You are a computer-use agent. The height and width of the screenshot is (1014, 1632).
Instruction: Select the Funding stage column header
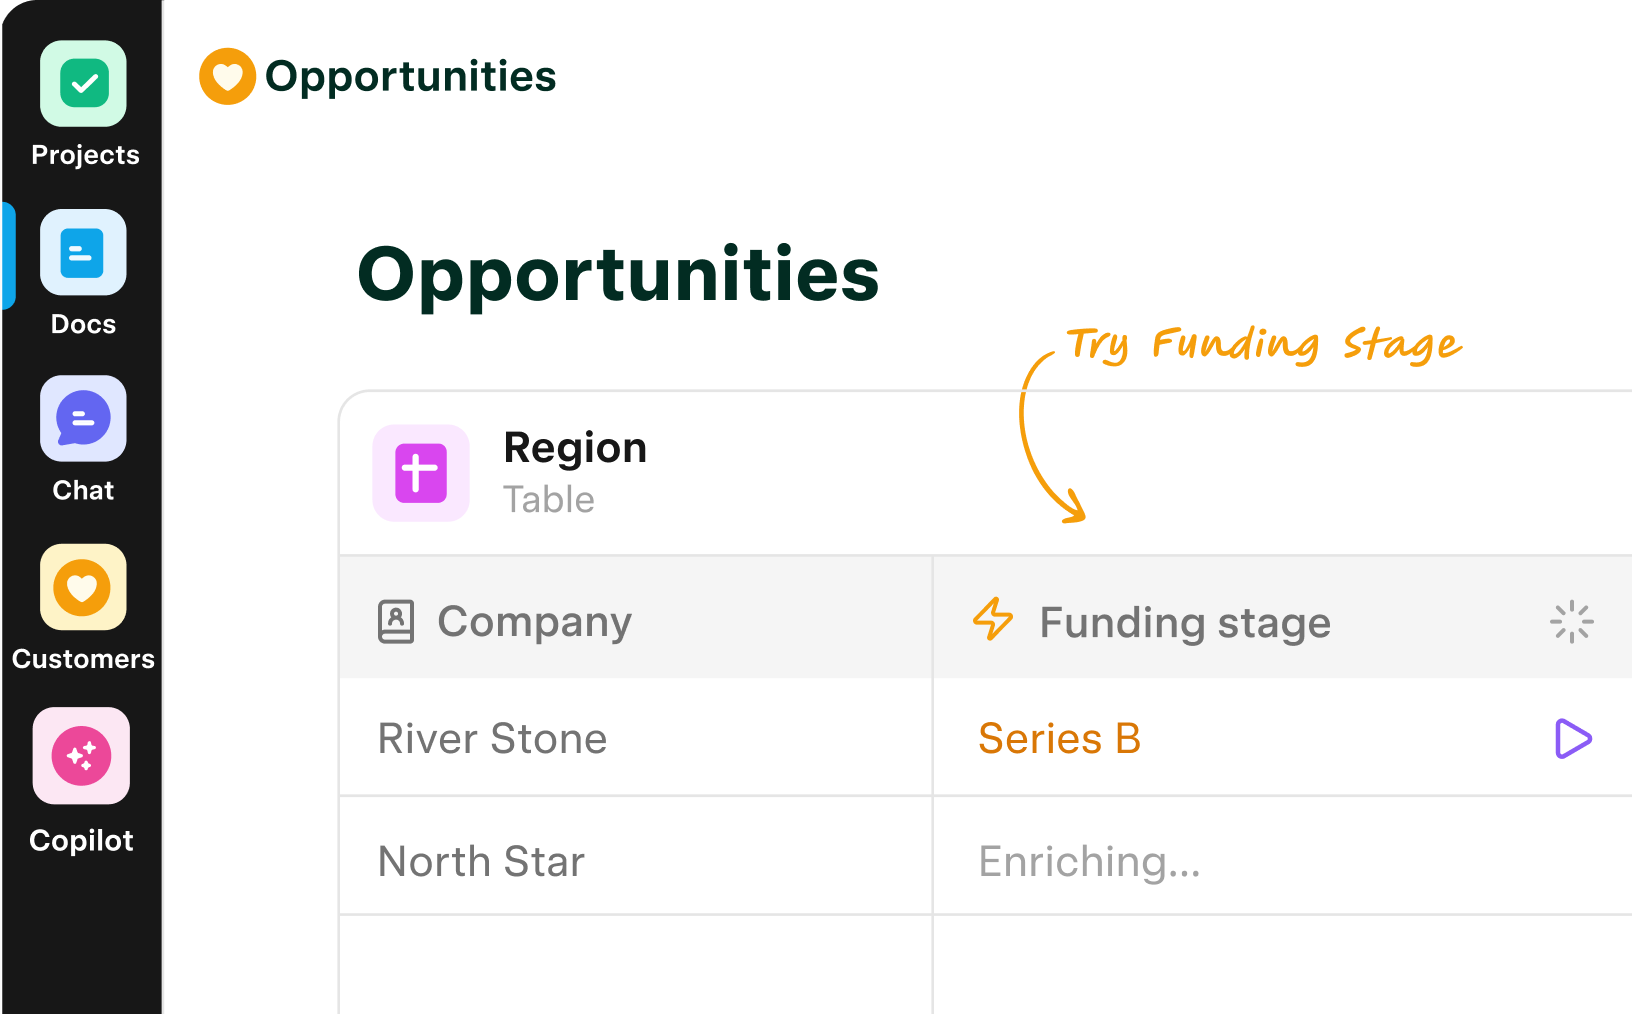coord(1185,622)
